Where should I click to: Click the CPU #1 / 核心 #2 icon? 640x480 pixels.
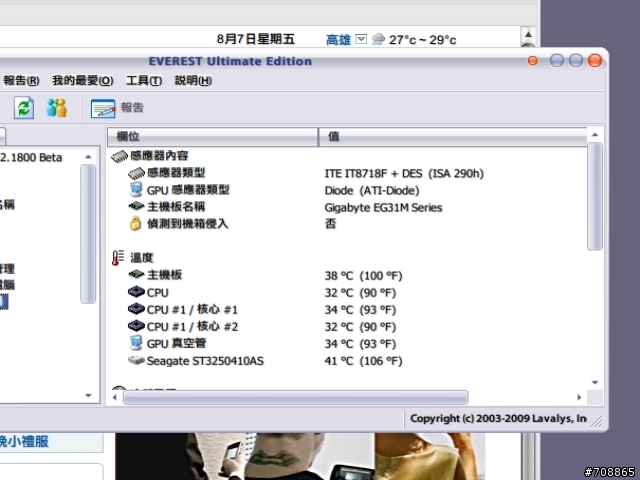tap(136, 326)
